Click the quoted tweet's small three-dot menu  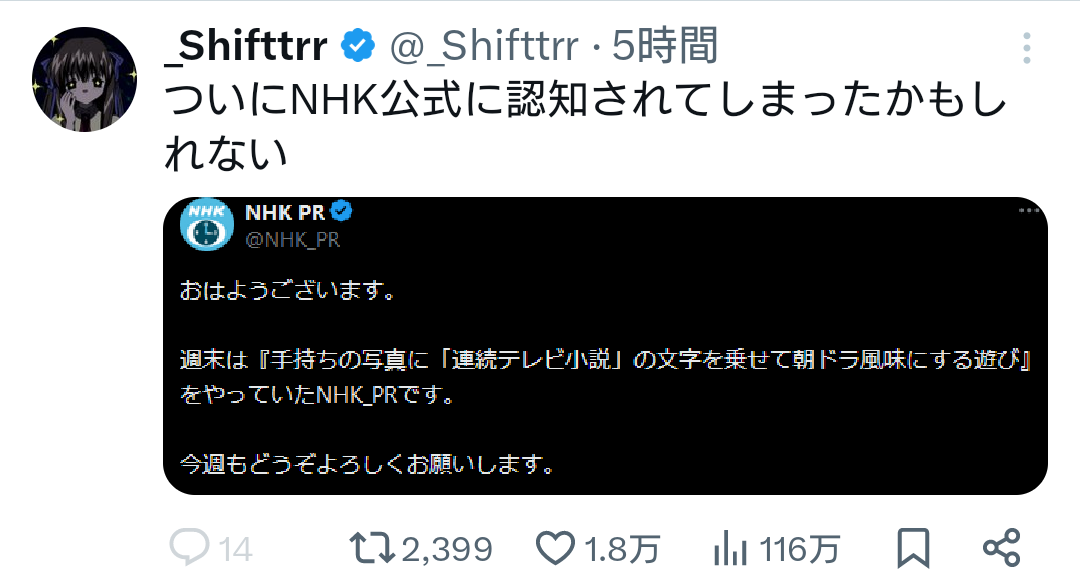point(1029,211)
